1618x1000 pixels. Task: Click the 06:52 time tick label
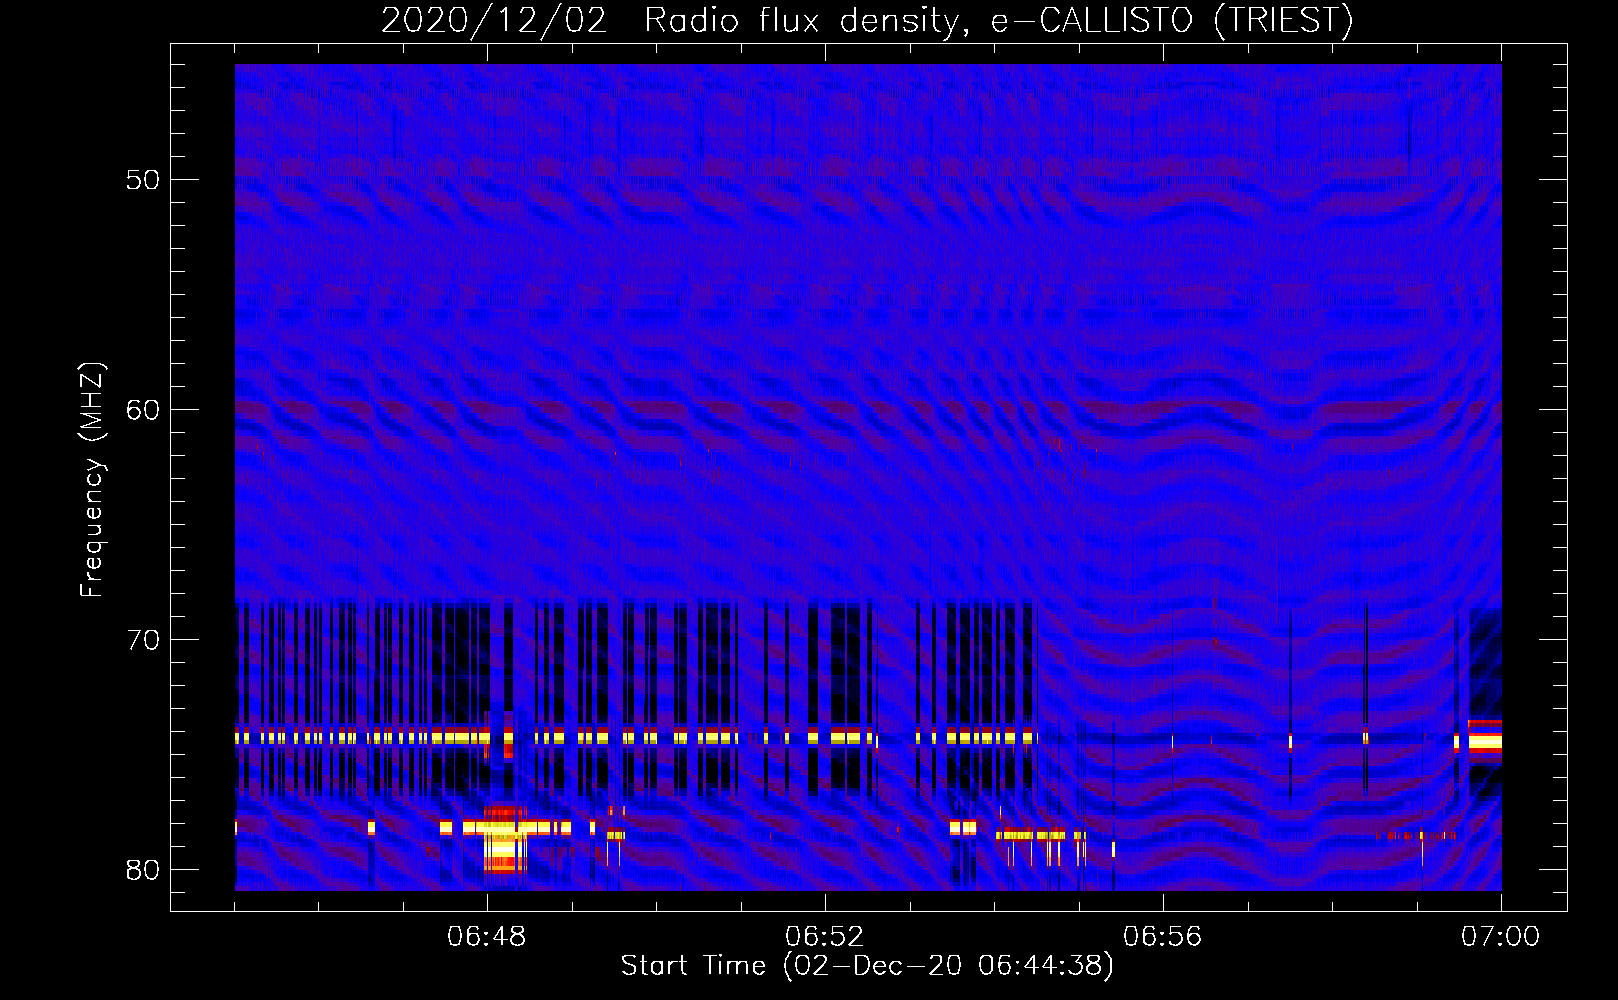coord(824,937)
